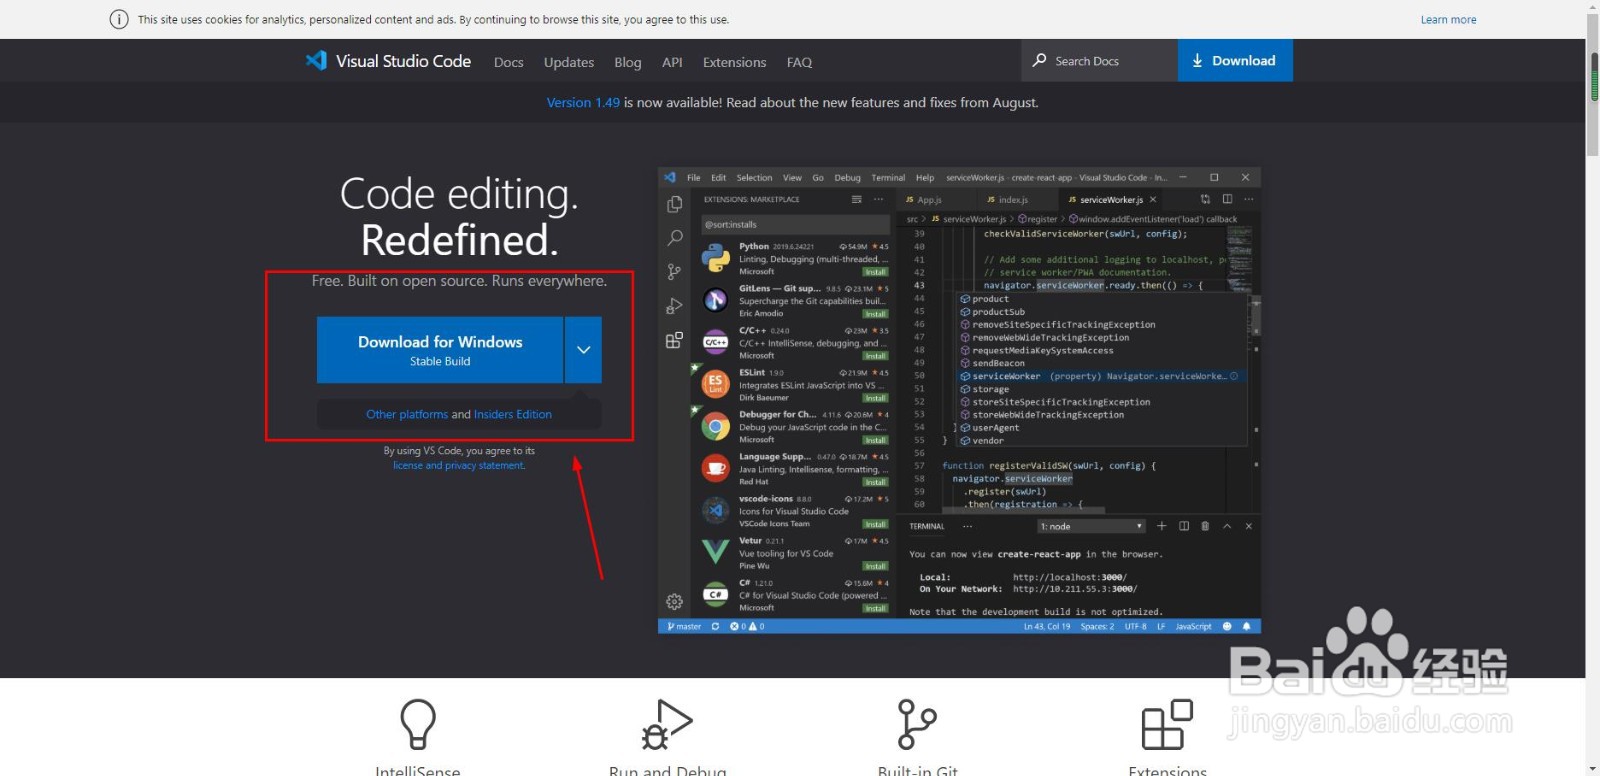1600x776 pixels.
Task: Click the Python extension icon in preview
Action: (x=715, y=258)
